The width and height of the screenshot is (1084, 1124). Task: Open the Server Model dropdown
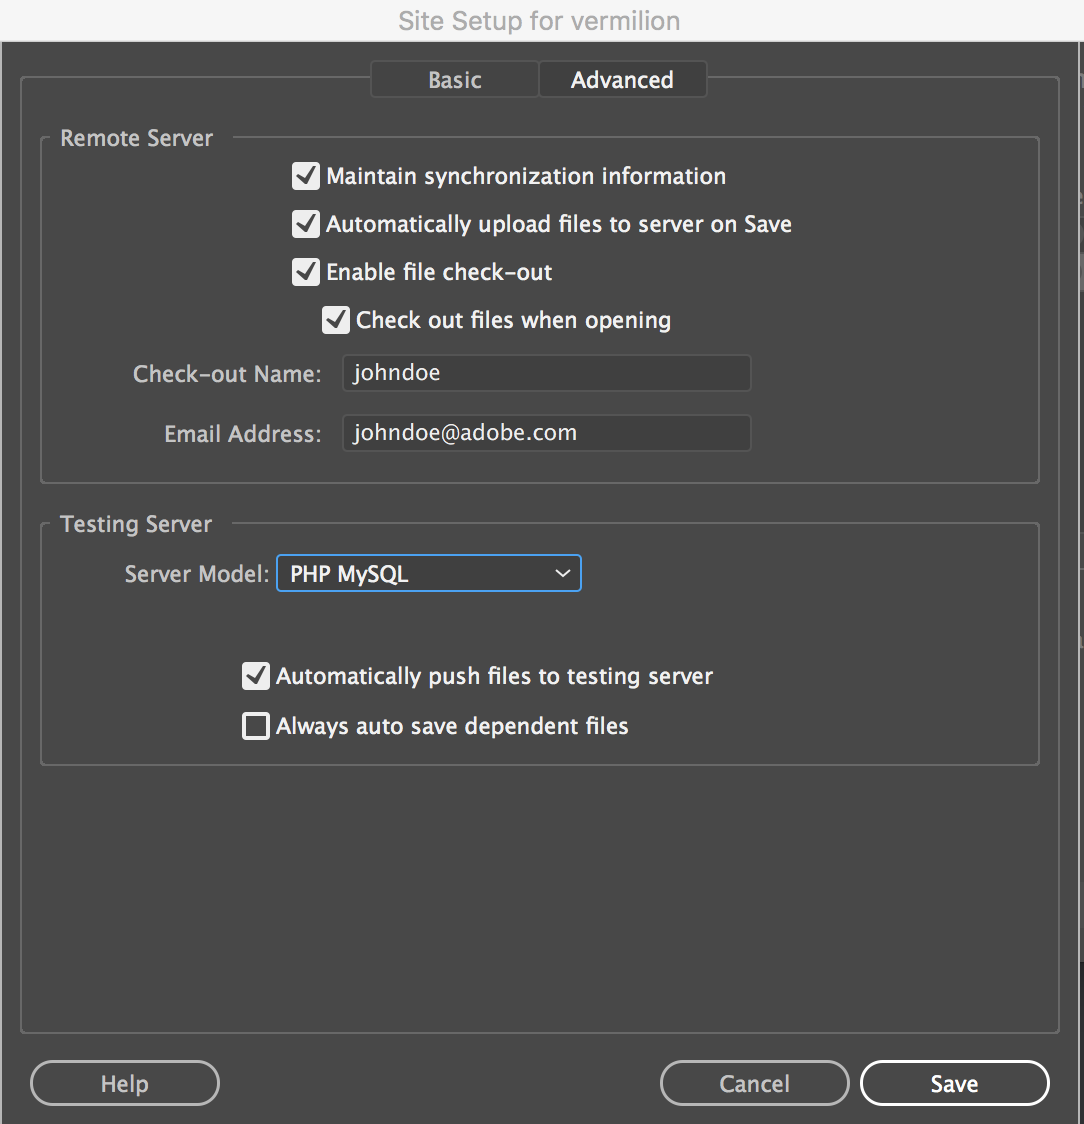tap(428, 572)
